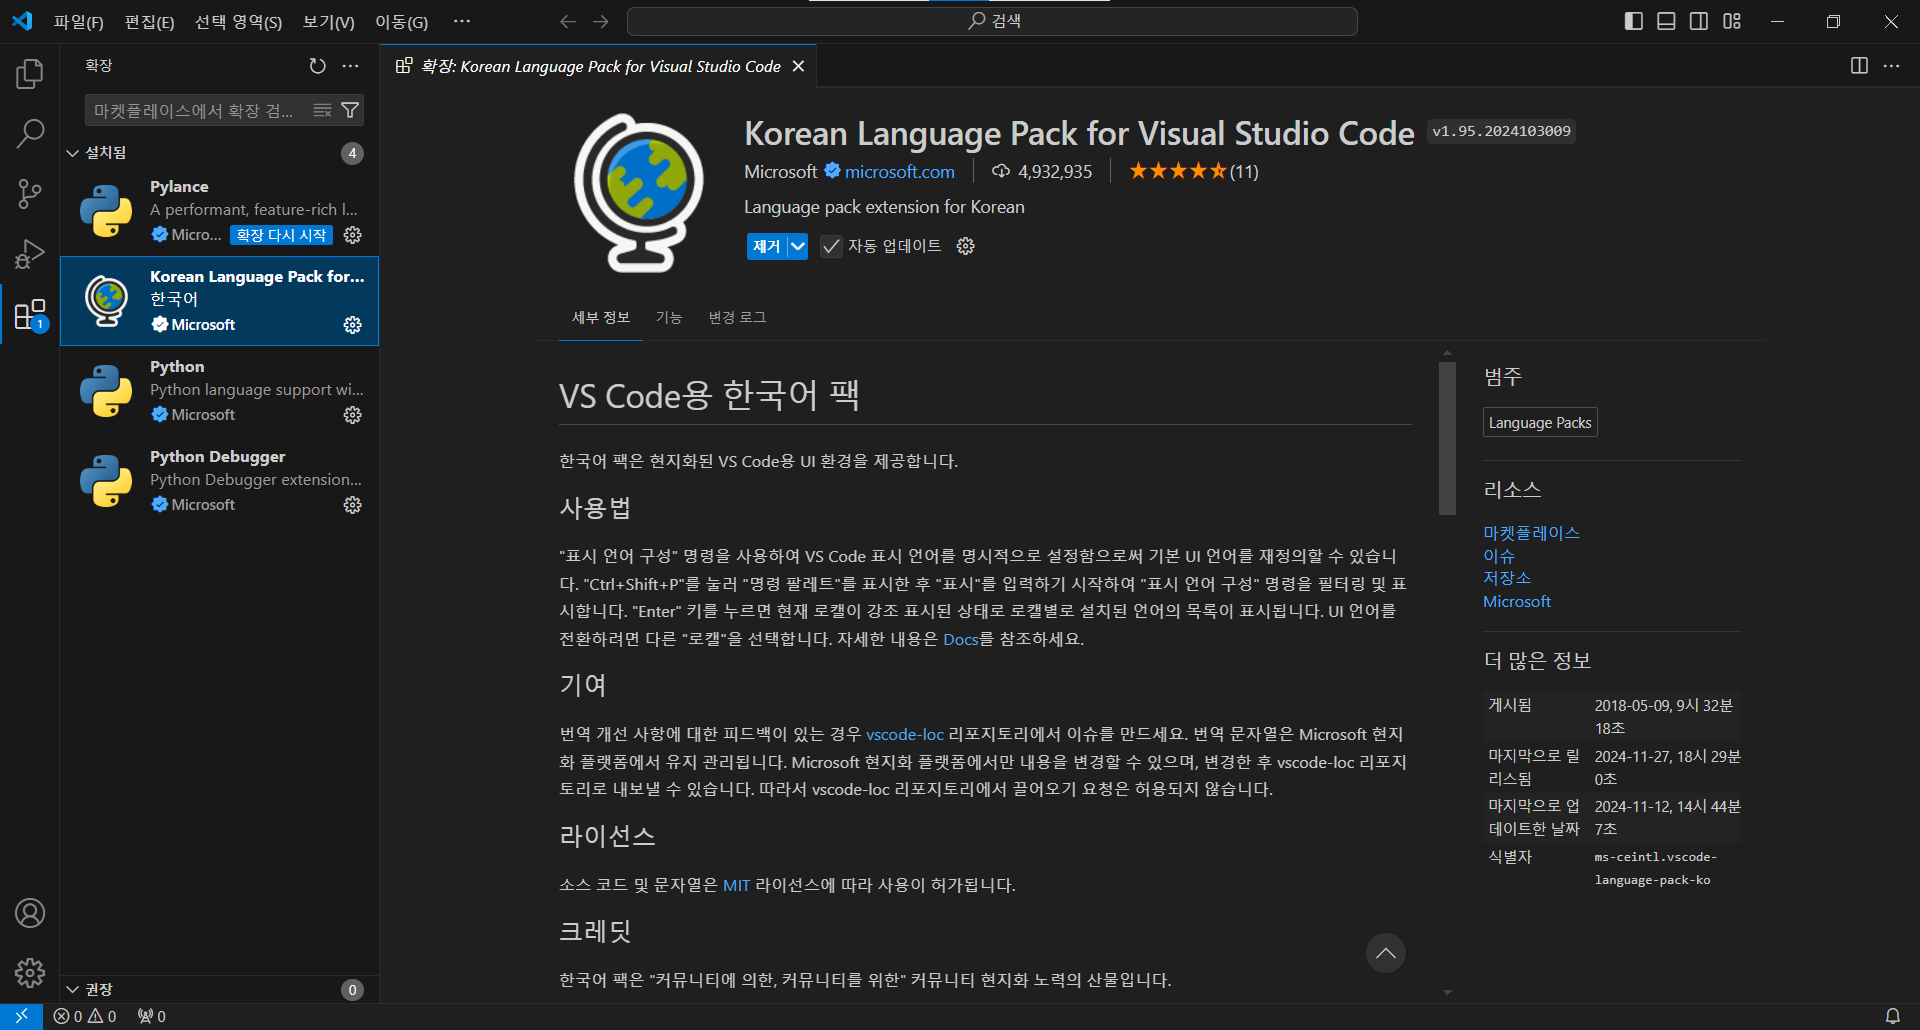Click the restart extensions button for Pylance

(281, 235)
